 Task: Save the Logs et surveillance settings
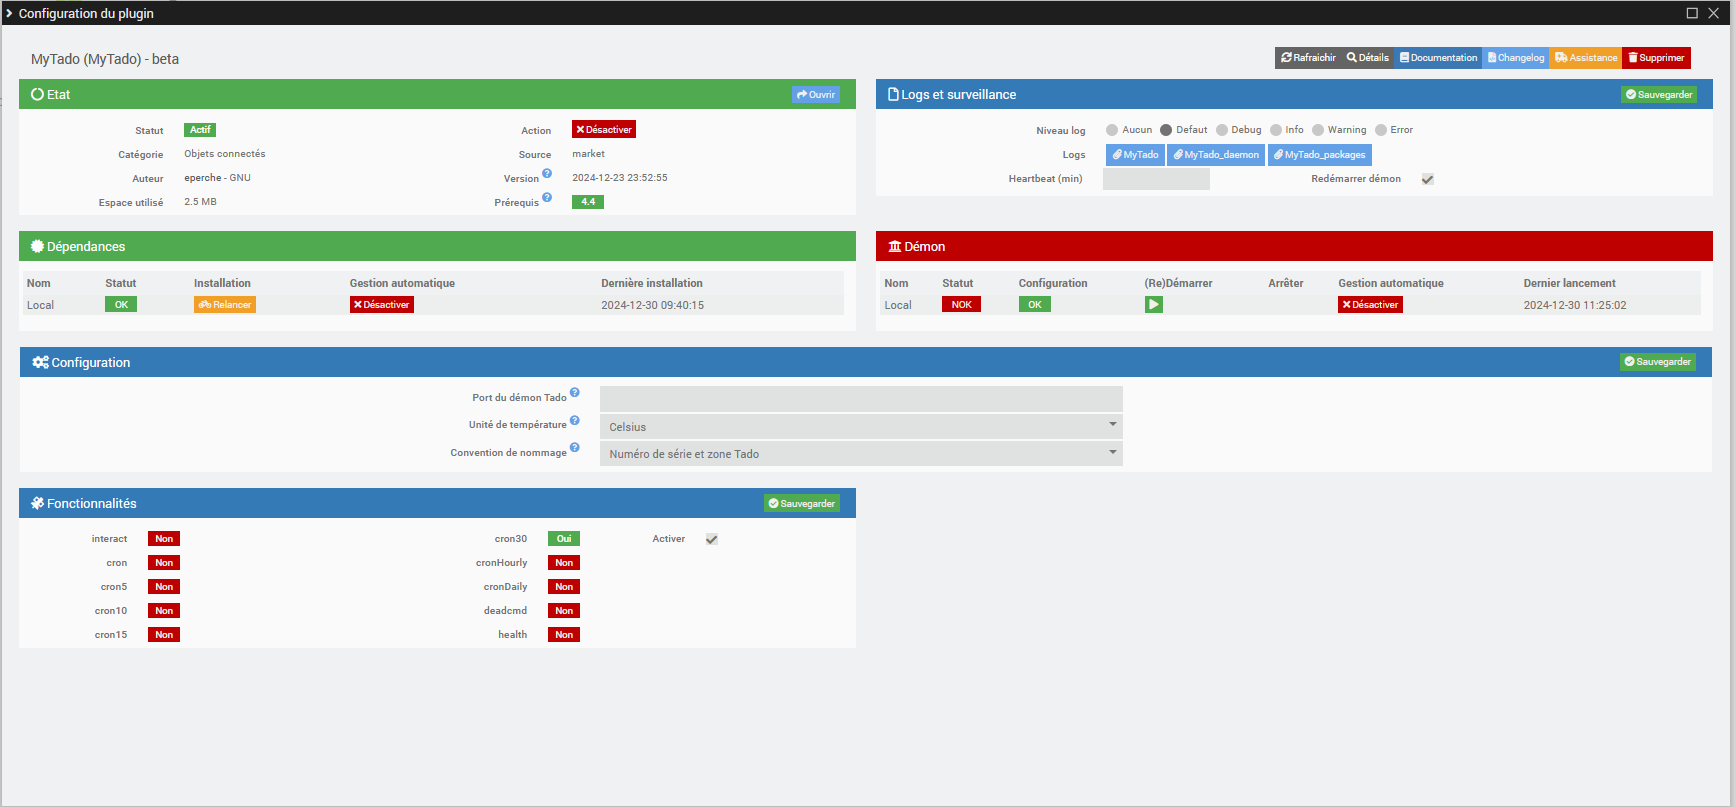pos(1659,95)
